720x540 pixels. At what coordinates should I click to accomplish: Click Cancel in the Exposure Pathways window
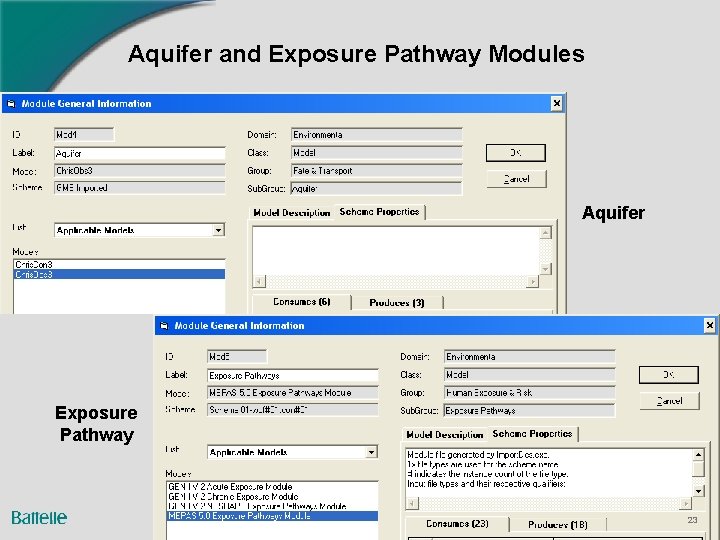[669, 401]
